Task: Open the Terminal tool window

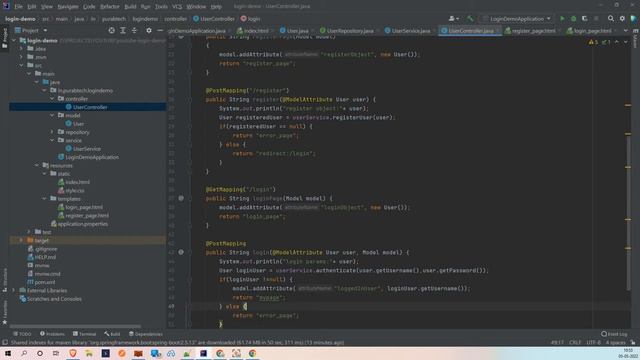Action: [84, 334]
